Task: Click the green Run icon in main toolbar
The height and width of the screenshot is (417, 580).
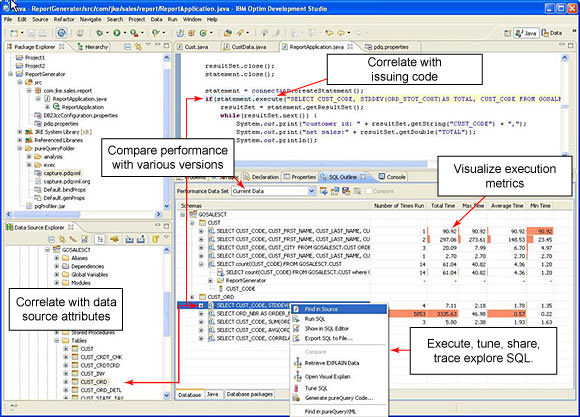Action: (x=117, y=33)
